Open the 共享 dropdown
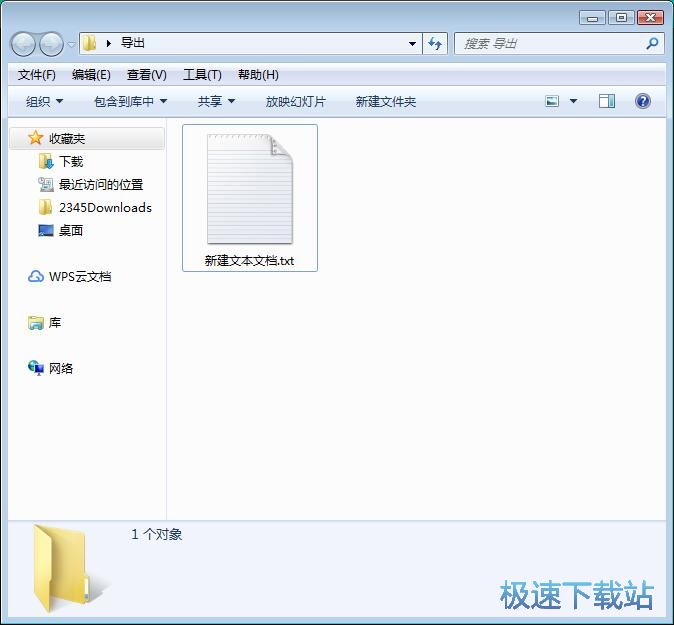 216,101
